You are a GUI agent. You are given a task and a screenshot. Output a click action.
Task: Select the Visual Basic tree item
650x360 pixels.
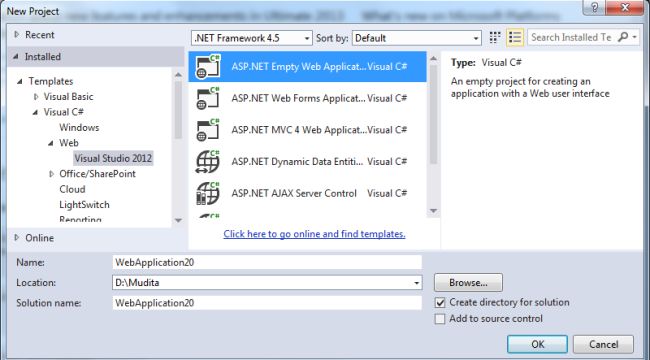click(x=68, y=97)
